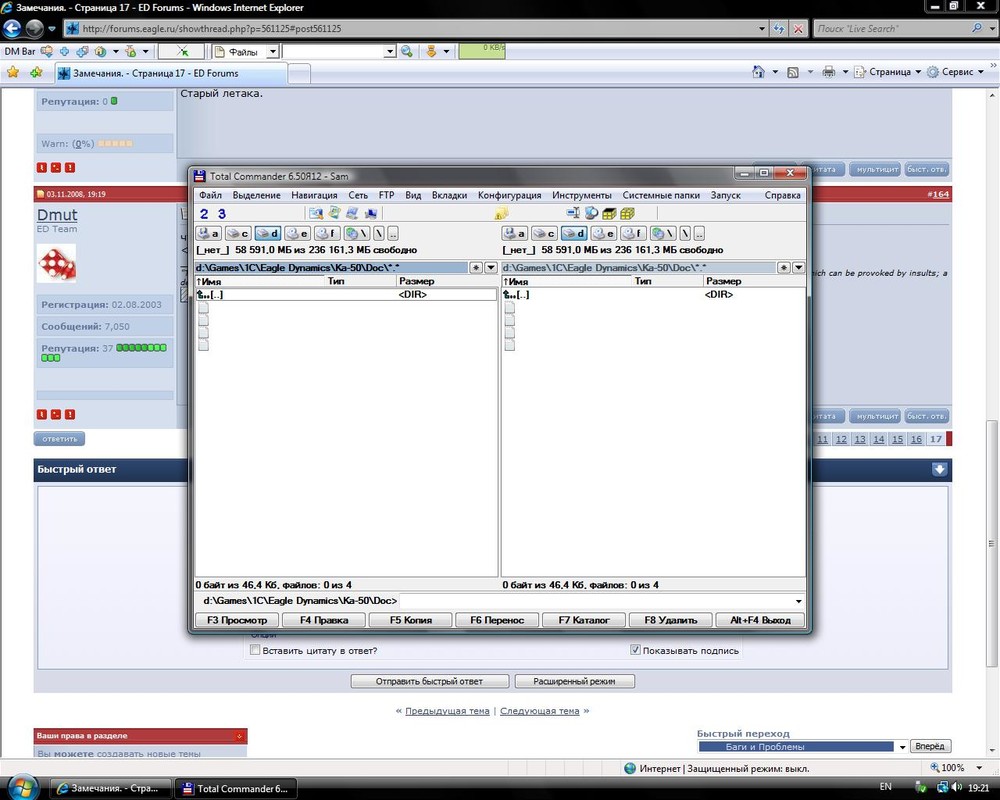The width and height of the screenshot is (1000, 800).
Task: Go to parent directory button in the right panel
Action: pyautogui.click(x=699, y=233)
